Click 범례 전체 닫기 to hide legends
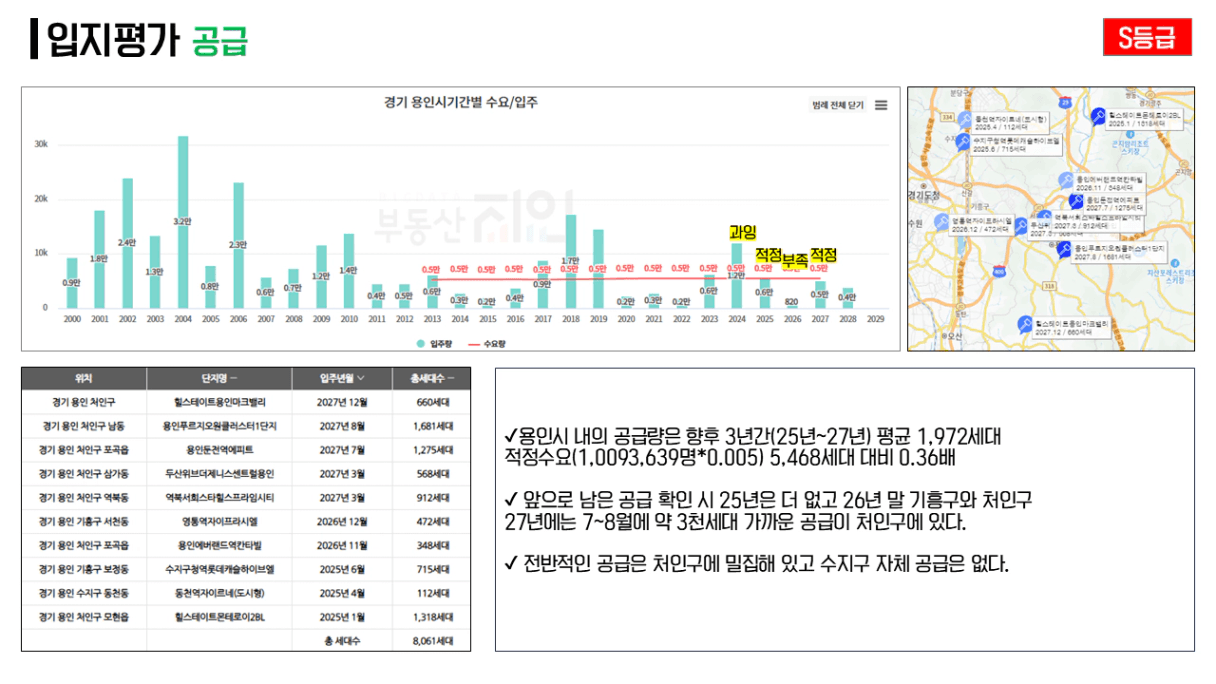 (838, 105)
